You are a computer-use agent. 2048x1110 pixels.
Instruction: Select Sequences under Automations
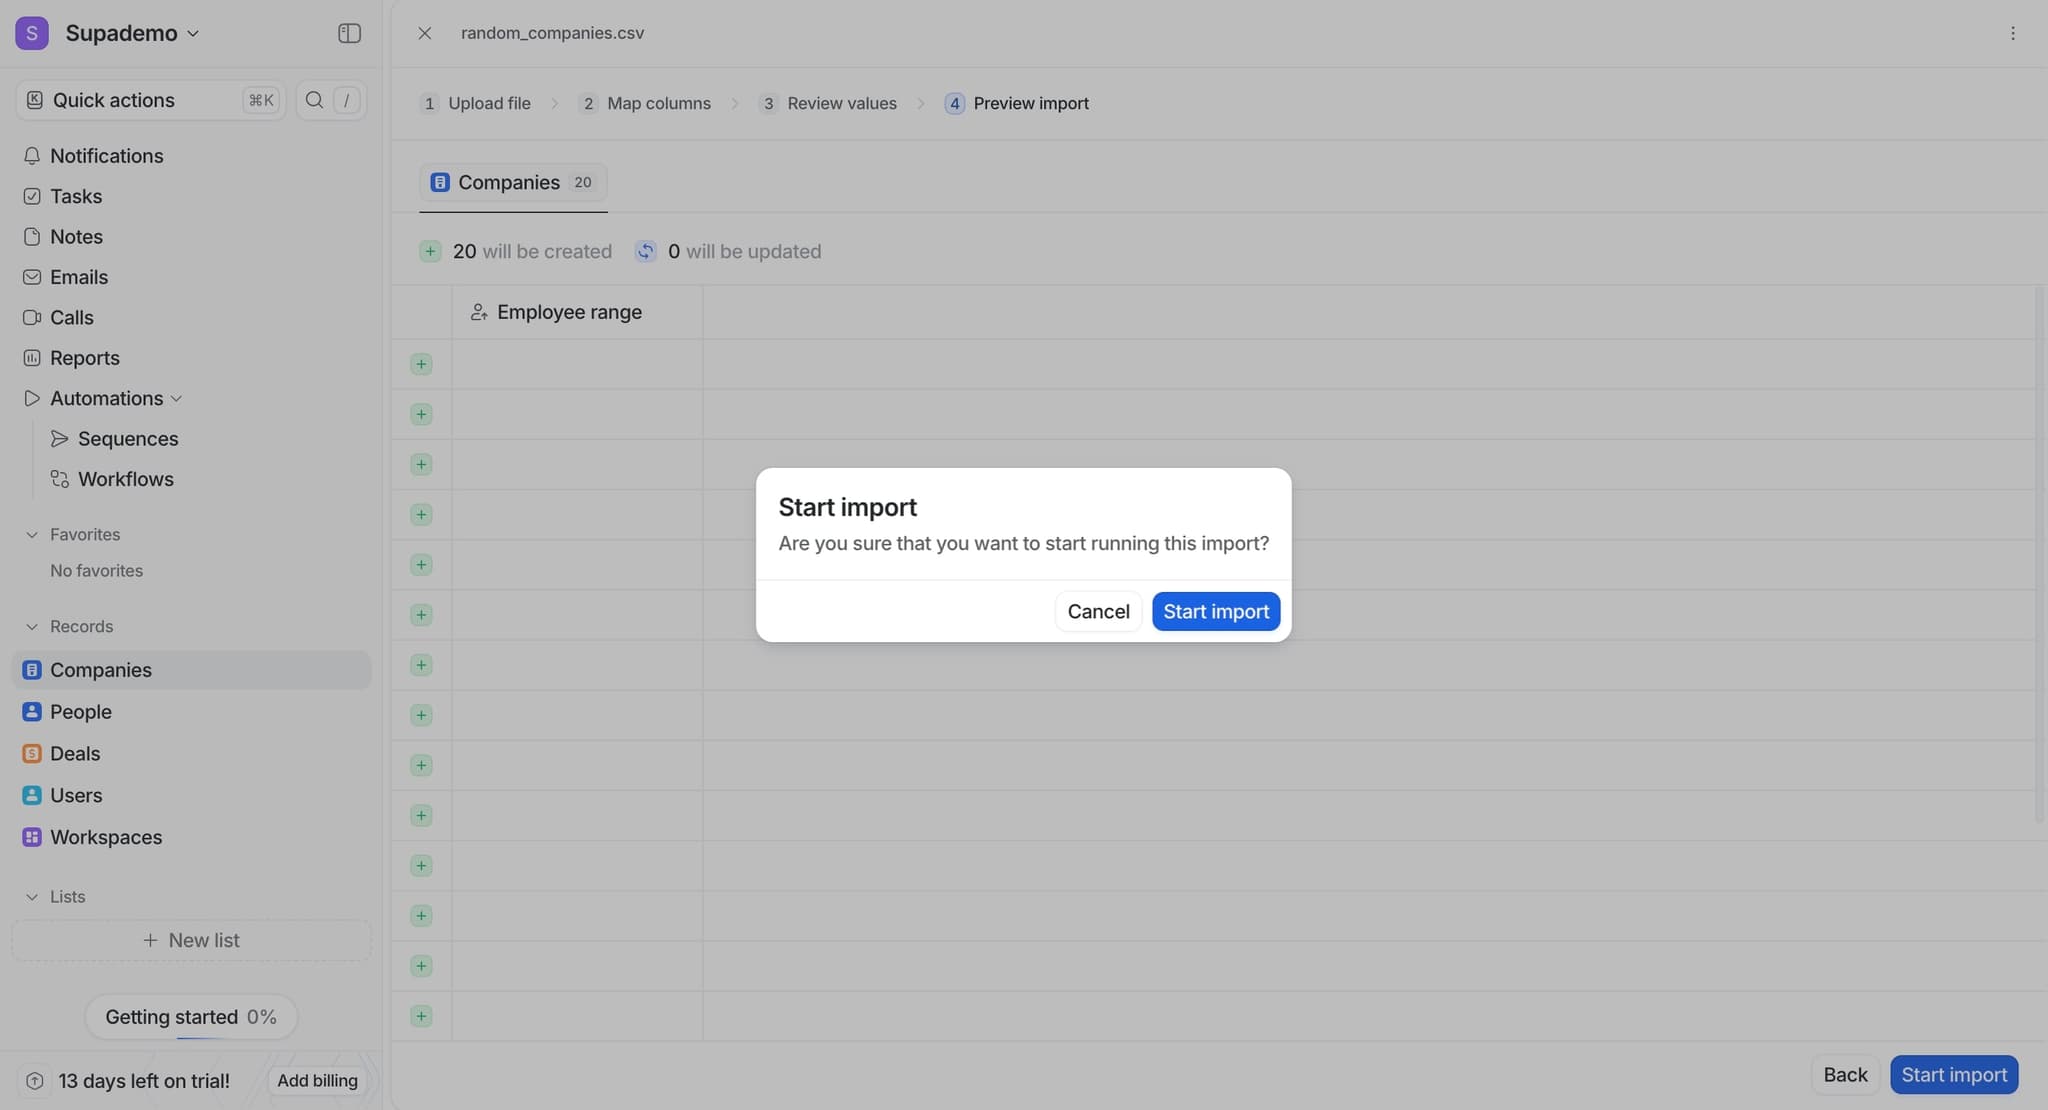[x=128, y=438]
